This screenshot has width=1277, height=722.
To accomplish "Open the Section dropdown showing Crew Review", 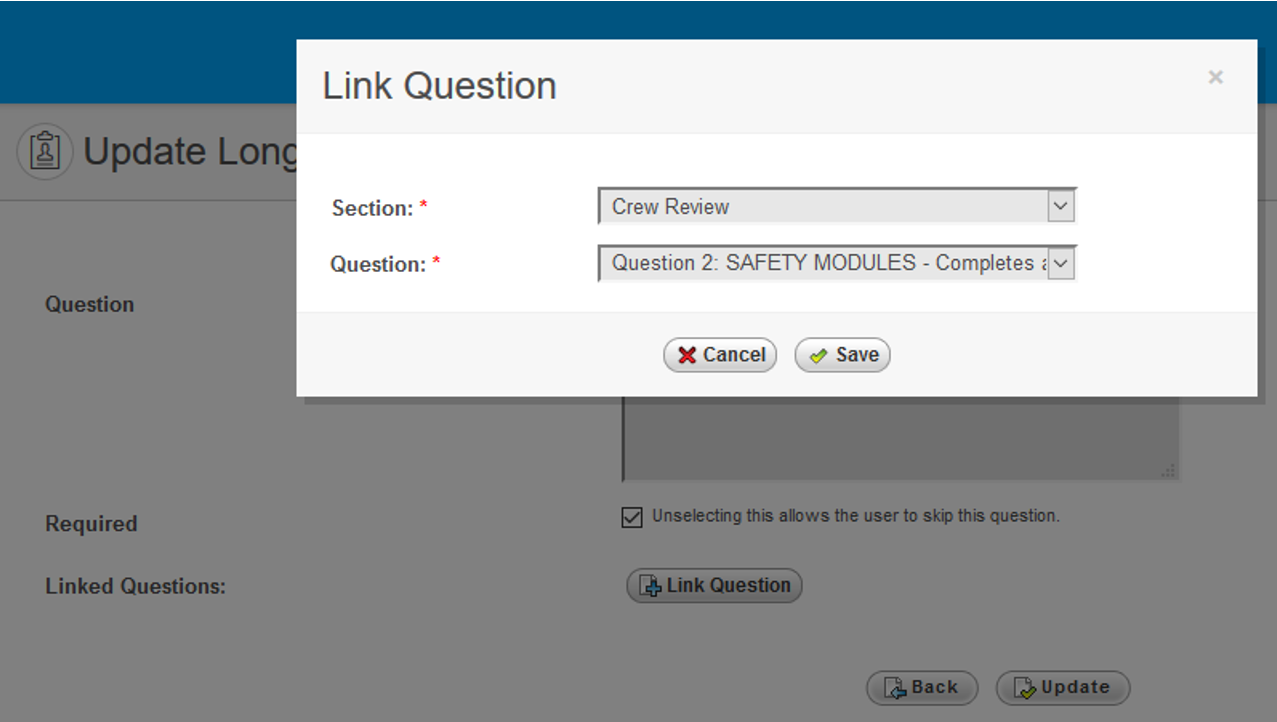I will click(x=822, y=207).
